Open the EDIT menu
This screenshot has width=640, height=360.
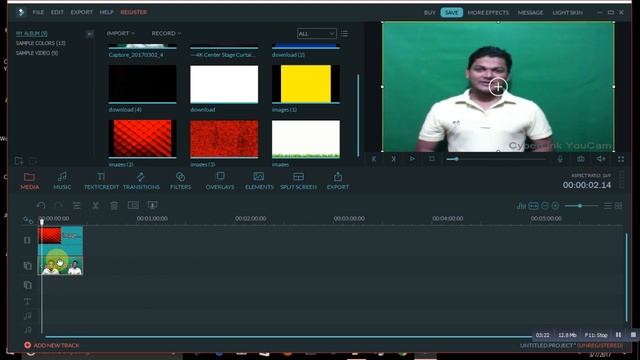[57, 12]
